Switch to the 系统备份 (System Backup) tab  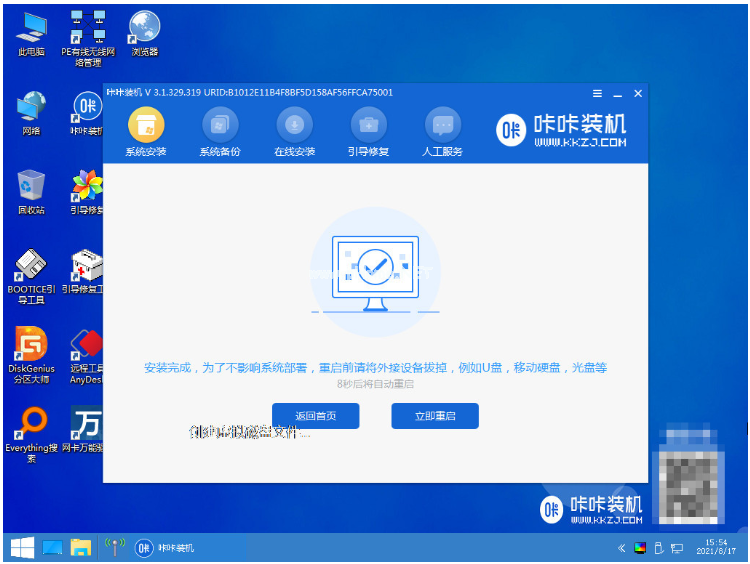220,132
